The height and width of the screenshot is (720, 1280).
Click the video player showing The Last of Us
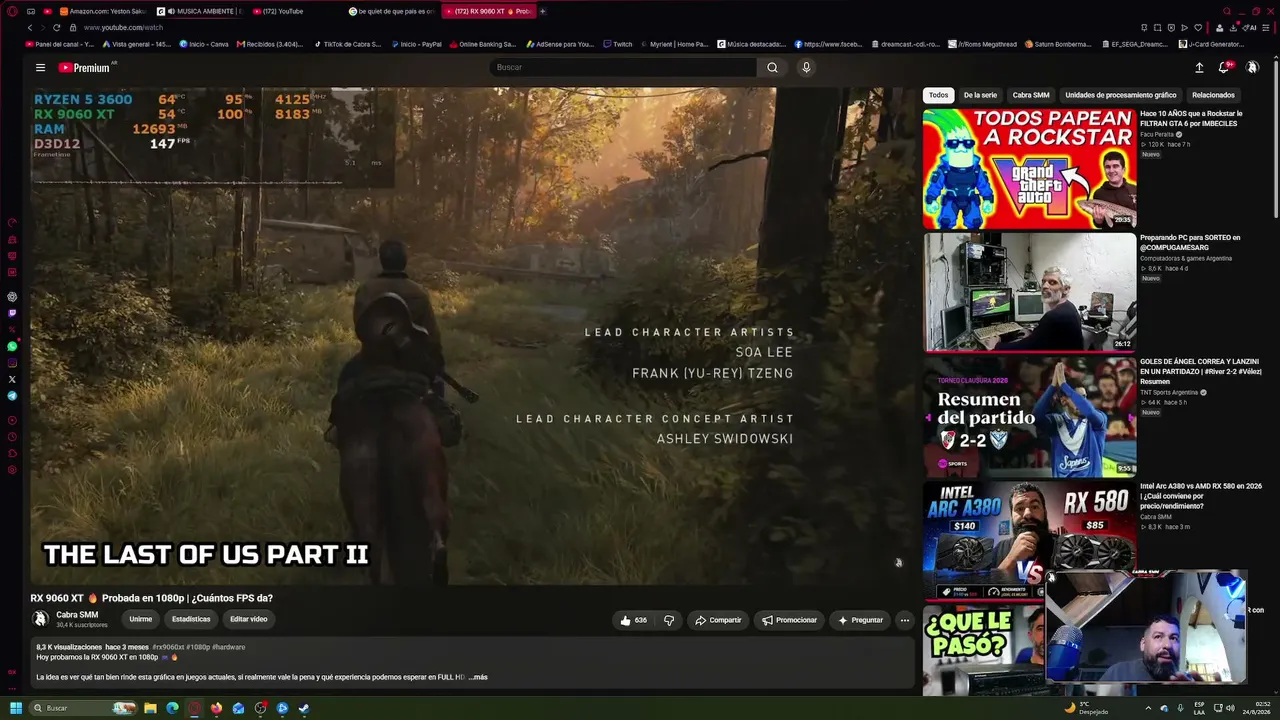click(473, 336)
